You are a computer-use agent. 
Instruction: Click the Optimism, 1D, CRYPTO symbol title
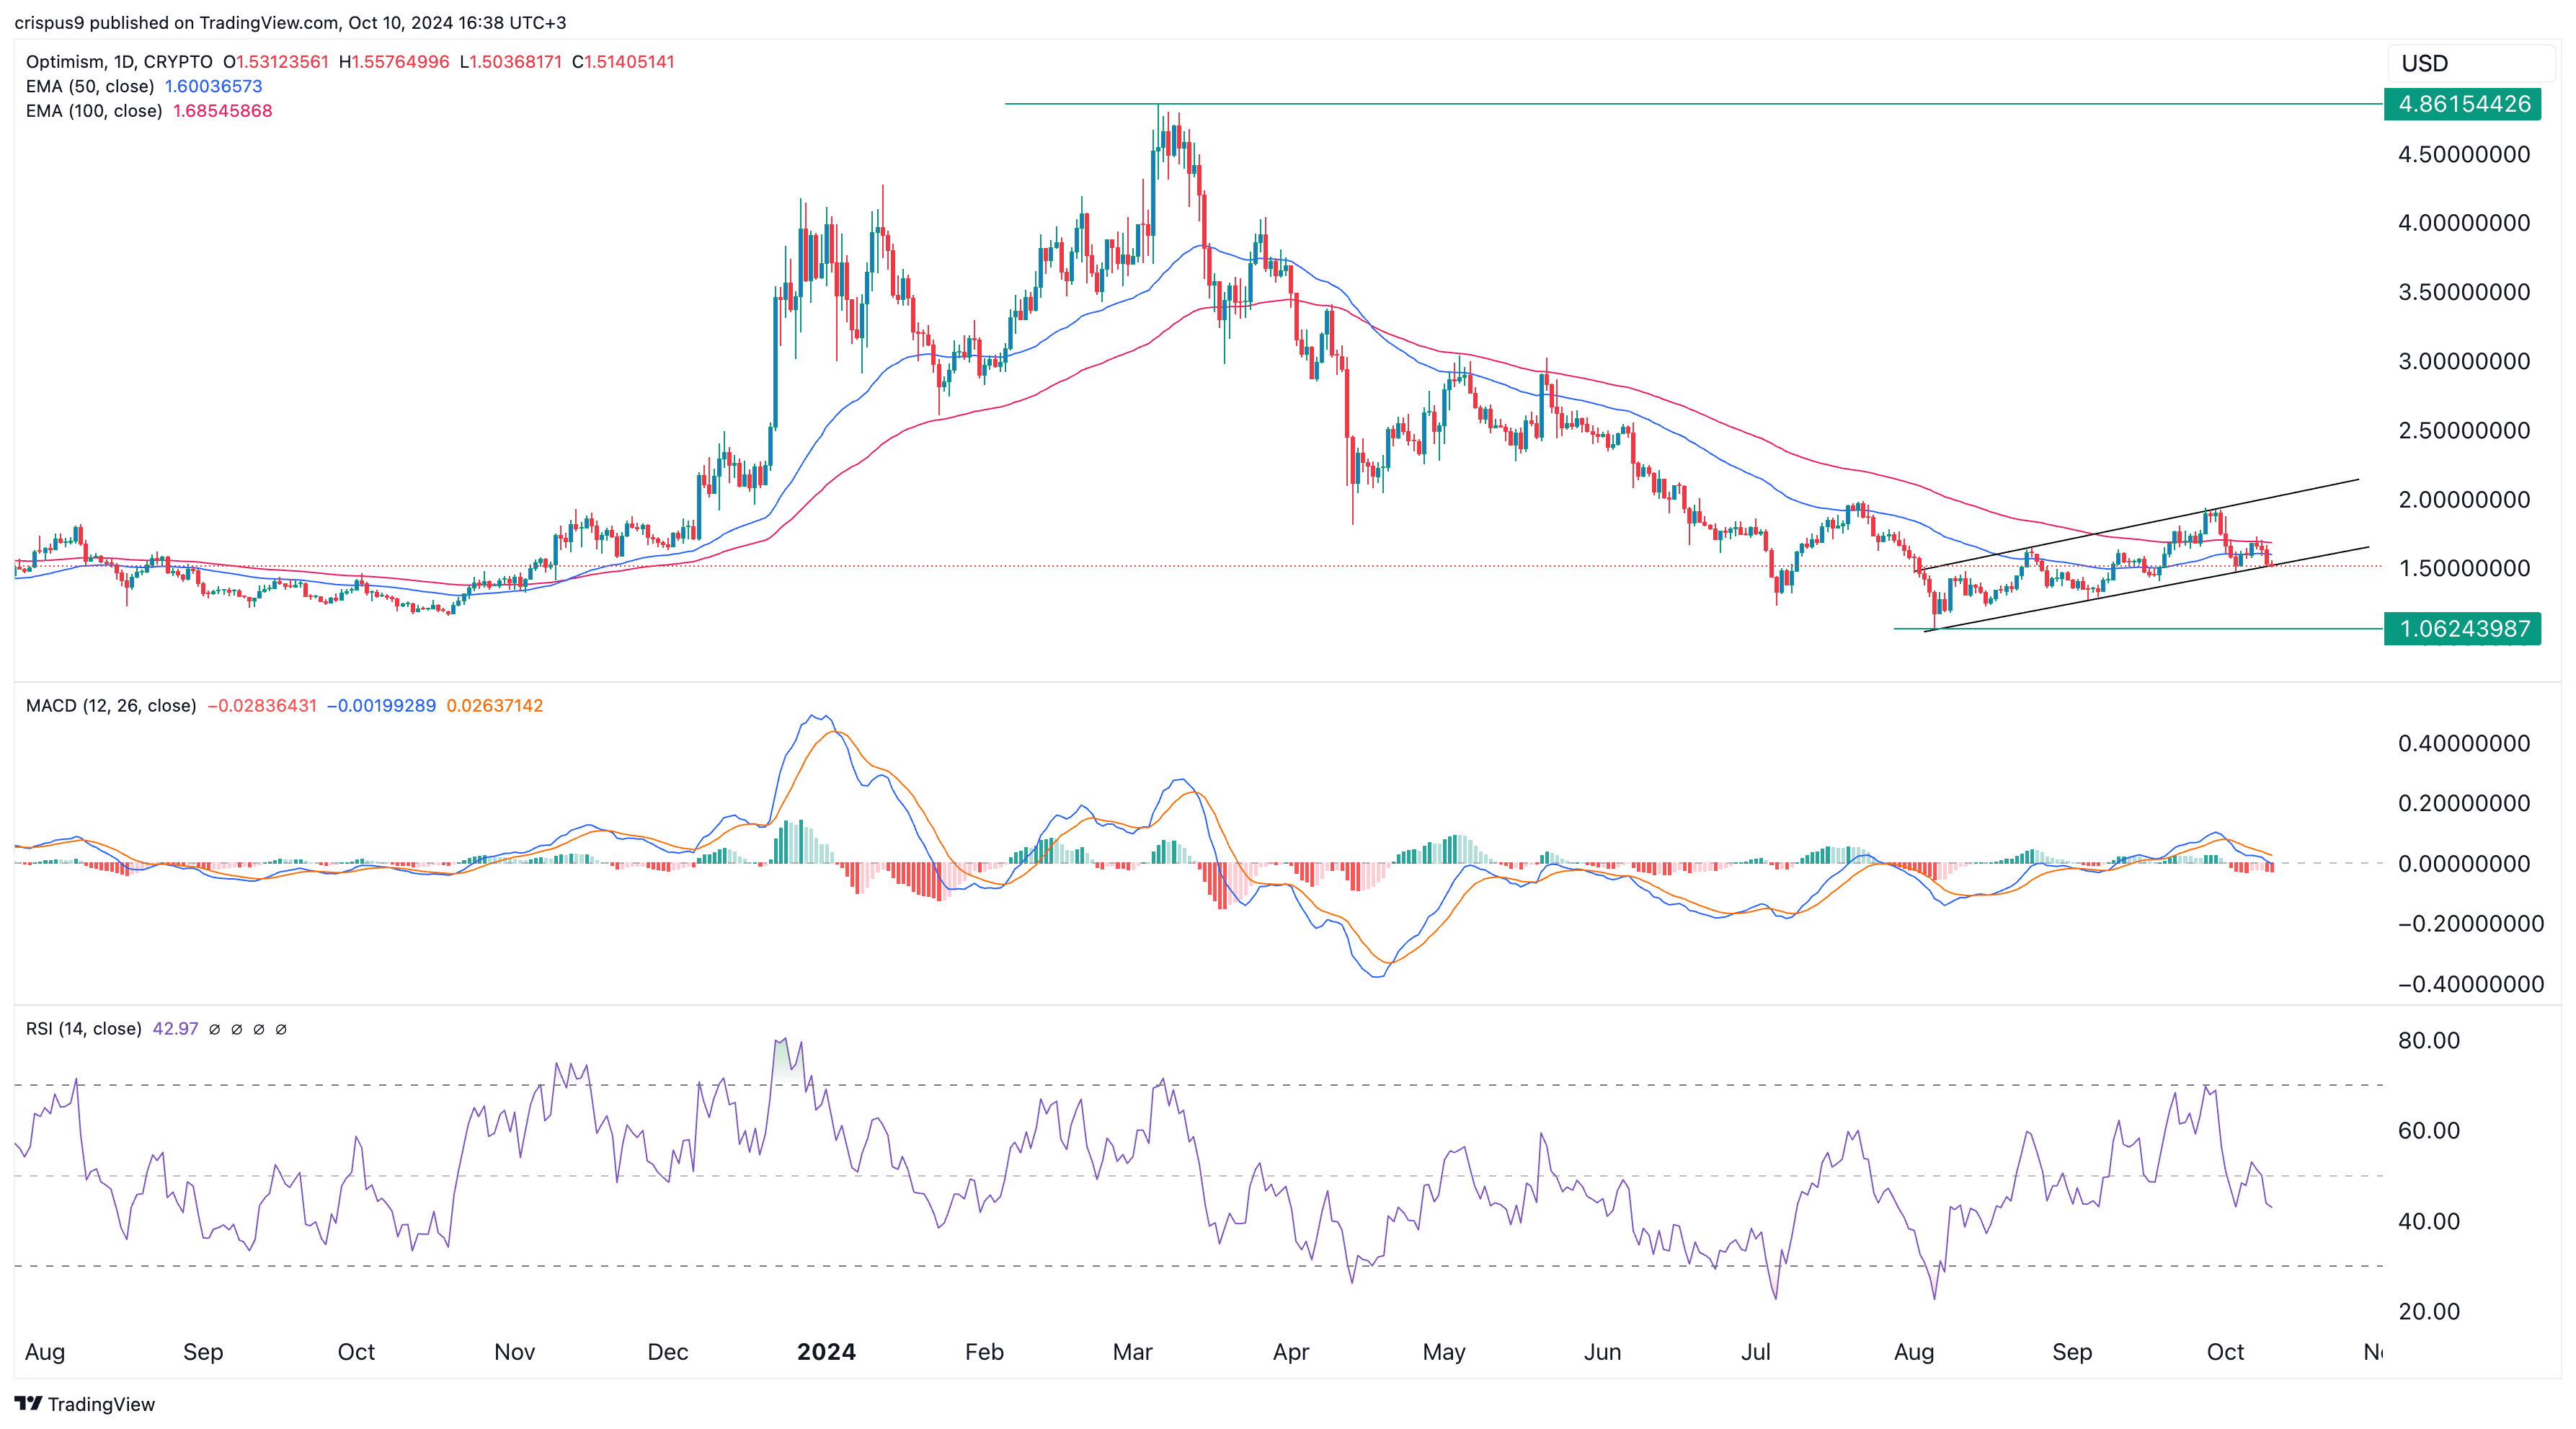(x=119, y=61)
